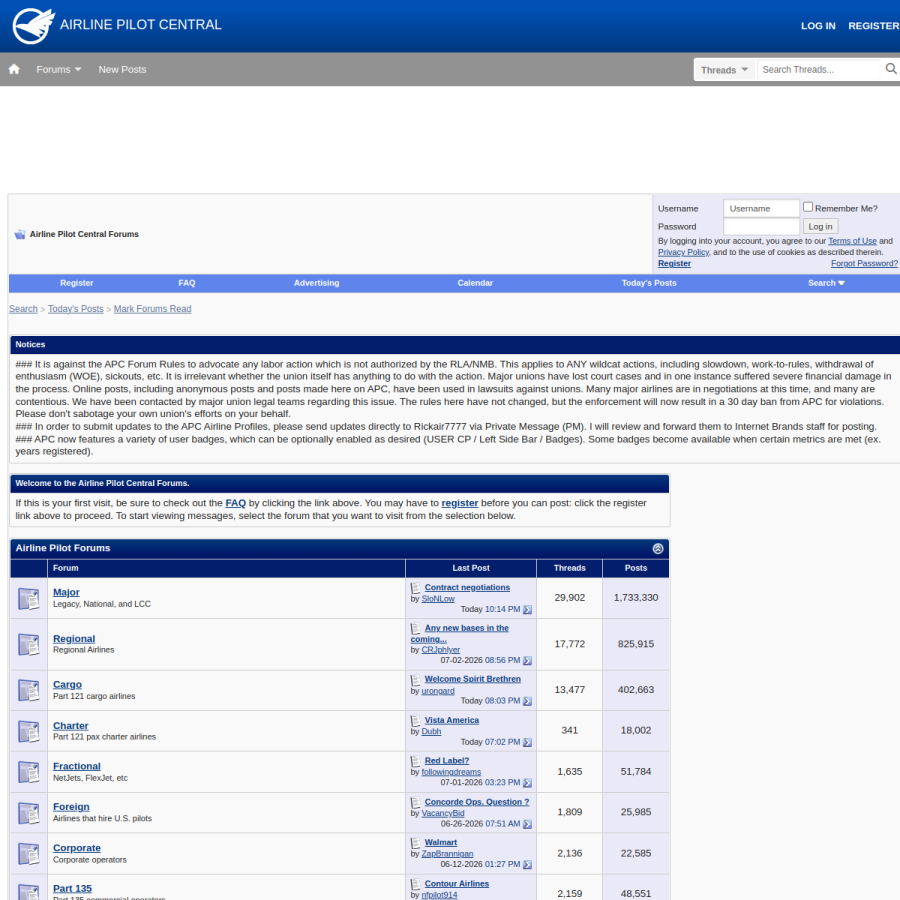This screenshot has width=900, height=900.
Task: Click the Major forum status icon
Action: click(29, 599)
